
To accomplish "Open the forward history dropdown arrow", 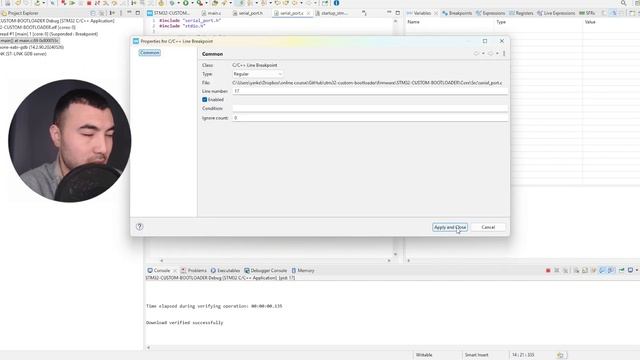I will pos(497,53).
